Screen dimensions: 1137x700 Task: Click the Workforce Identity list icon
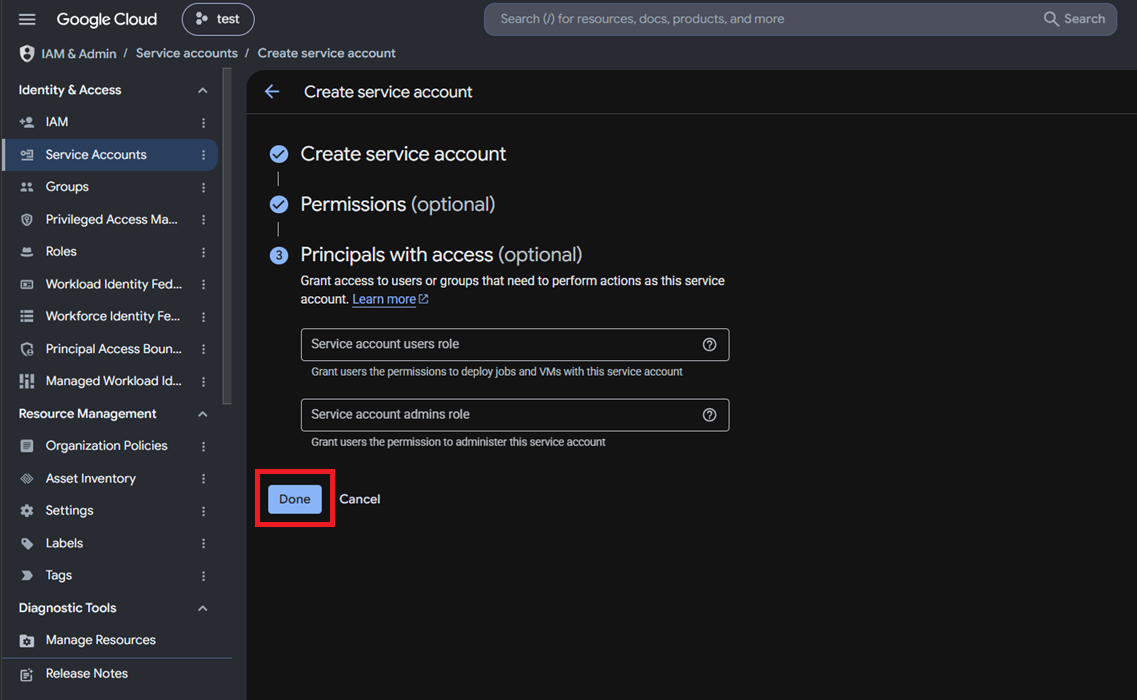pyautogui.click(x=27, y=316)
